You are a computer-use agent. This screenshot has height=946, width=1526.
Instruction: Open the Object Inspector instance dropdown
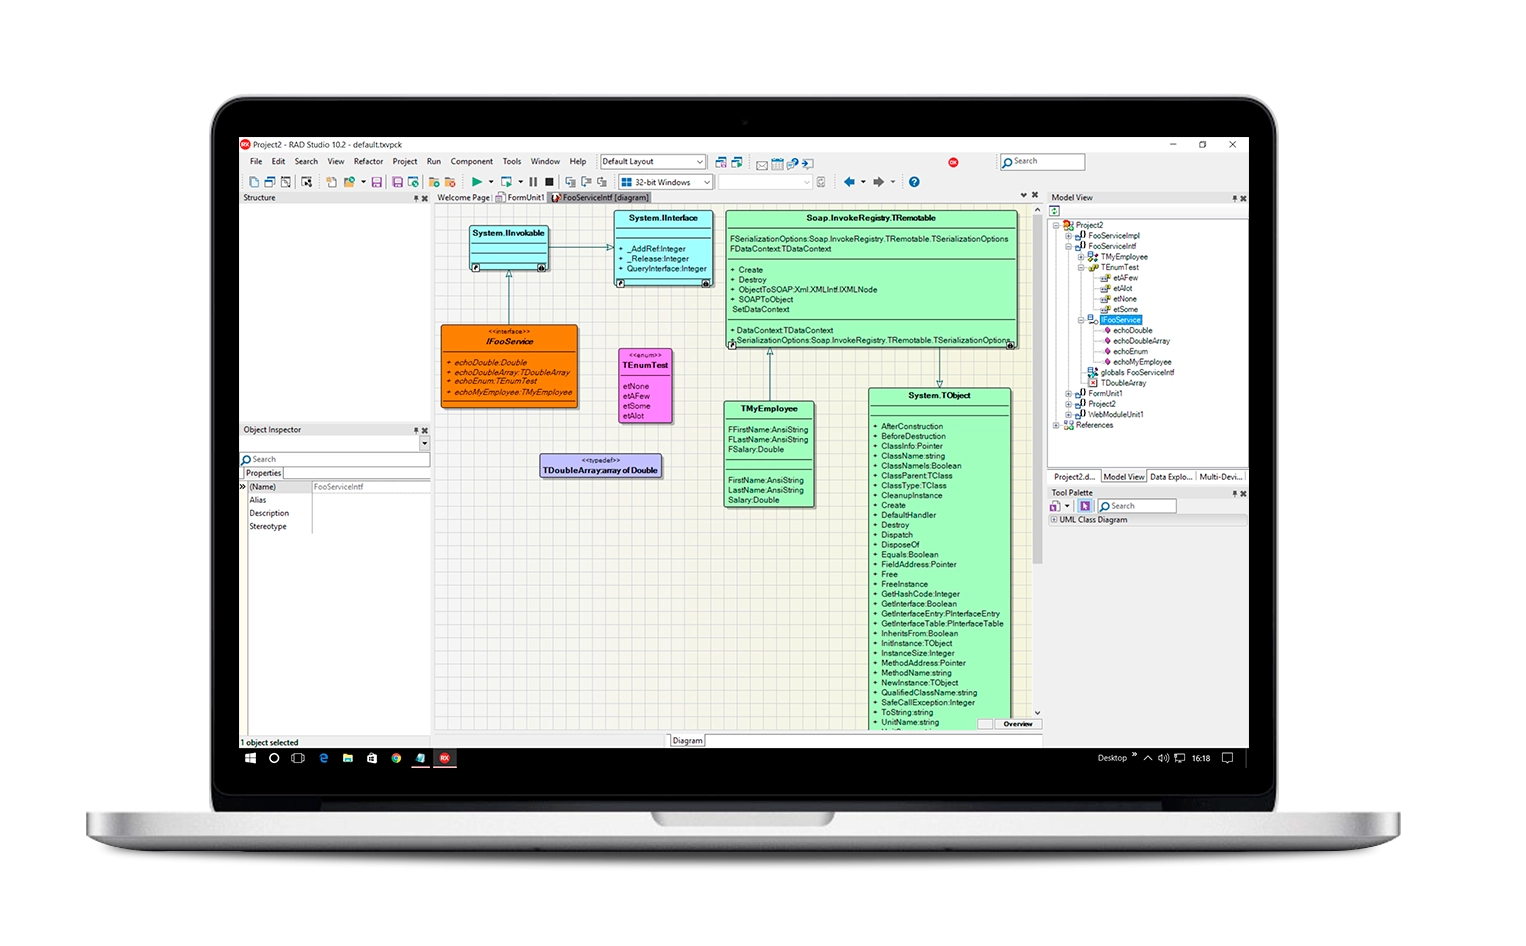pyautogui.click(x=424, y=443)
